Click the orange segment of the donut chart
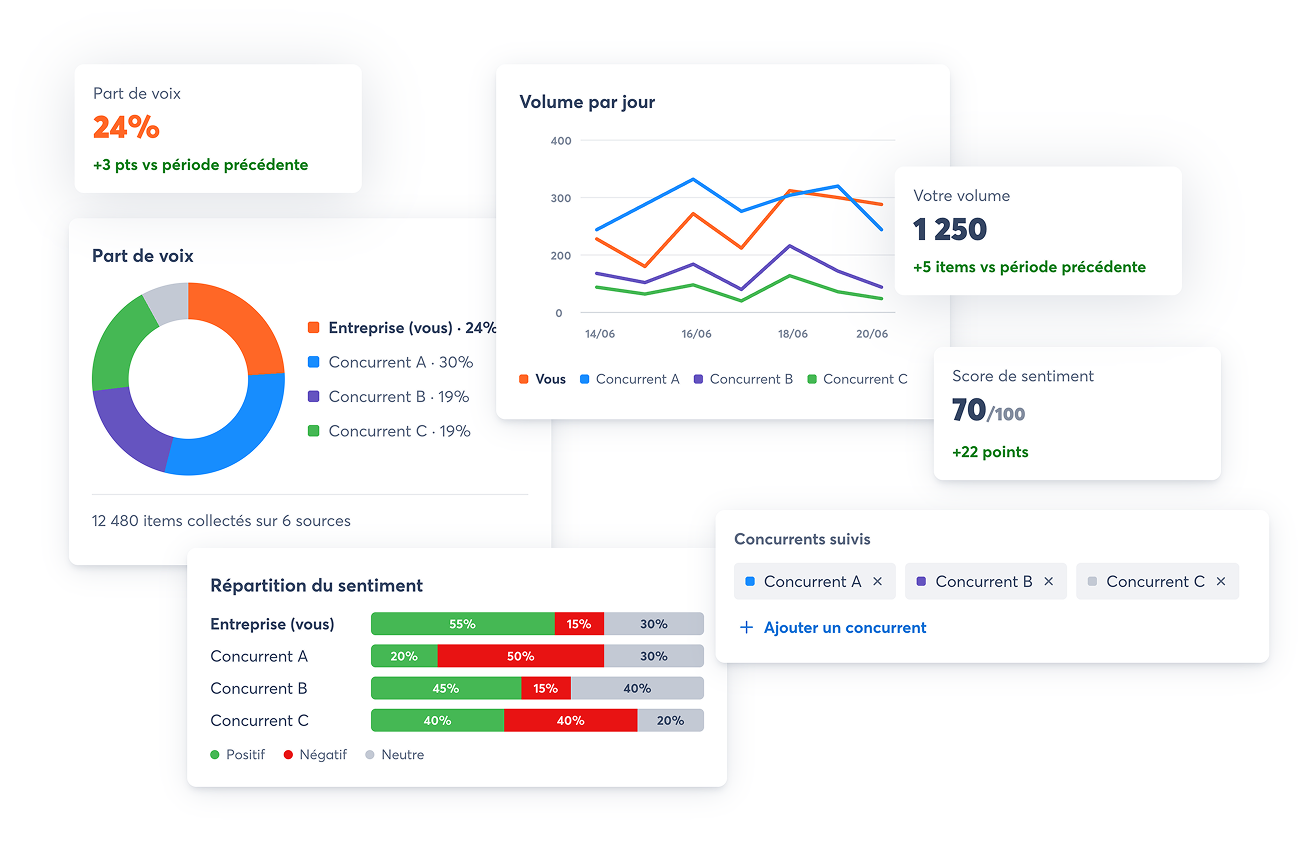Image resolution: width=1314 pixels, height=850 pixels. pyautogui.click(x=245, y=323)
